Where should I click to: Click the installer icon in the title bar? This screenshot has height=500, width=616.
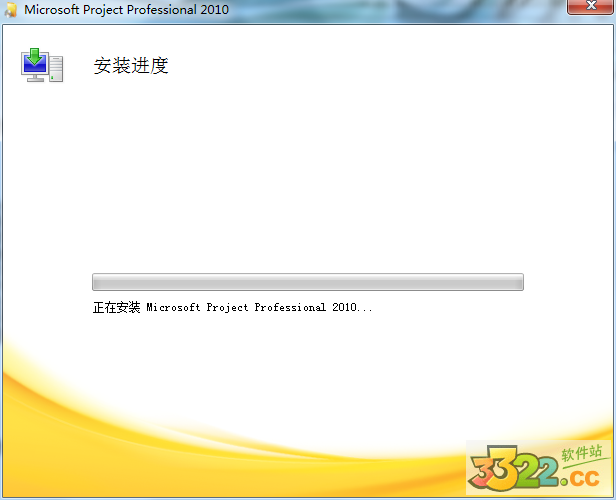pos(11,10)
